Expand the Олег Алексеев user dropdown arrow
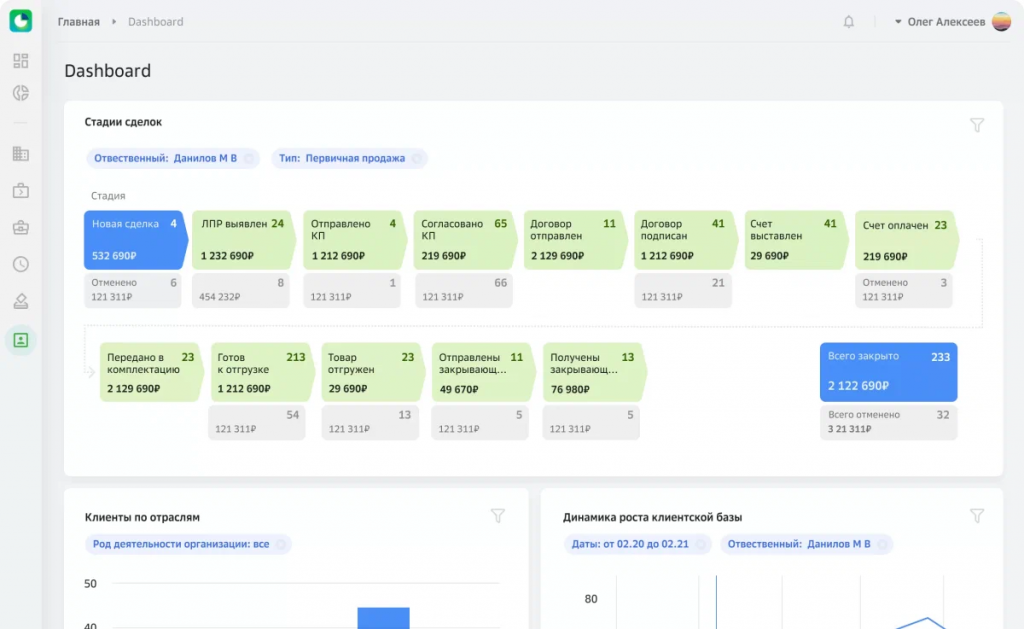 pos(898,22)
